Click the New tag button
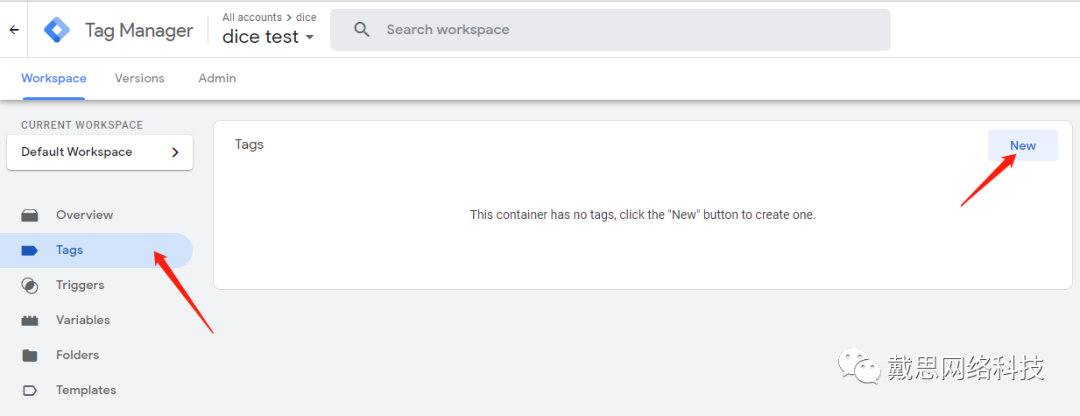 (1023, 145)
